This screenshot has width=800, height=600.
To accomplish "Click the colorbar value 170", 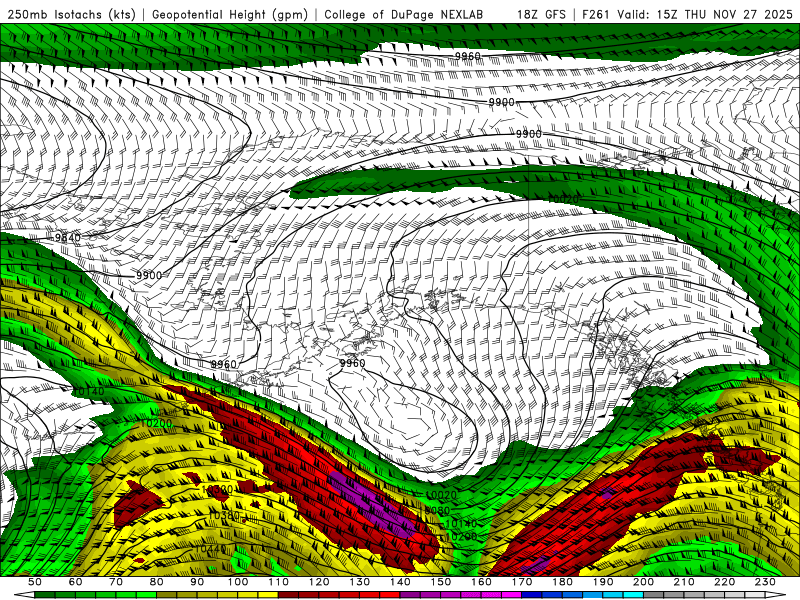I will click(521, 582).
